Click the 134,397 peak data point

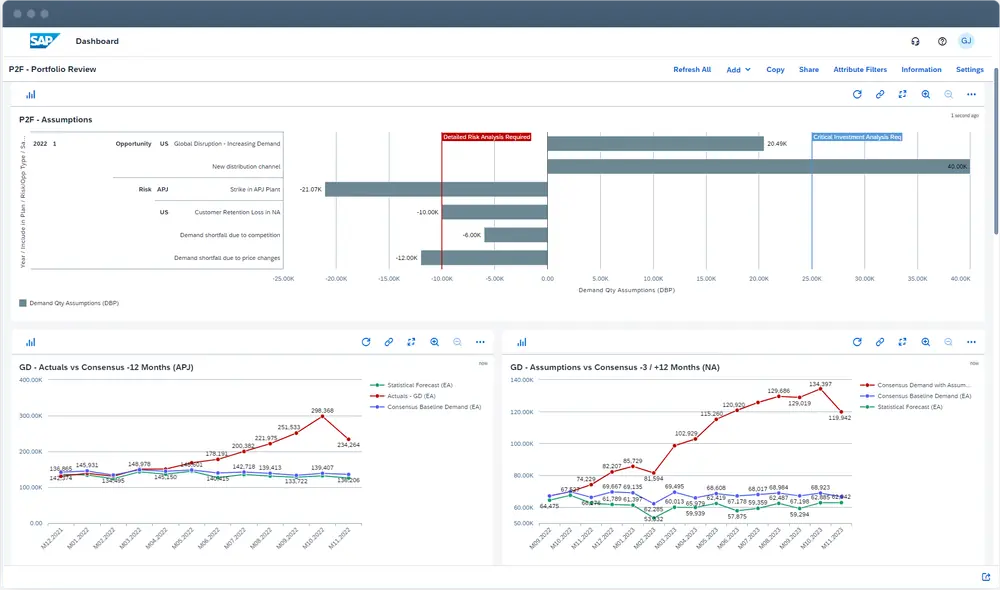pos(820,388)
